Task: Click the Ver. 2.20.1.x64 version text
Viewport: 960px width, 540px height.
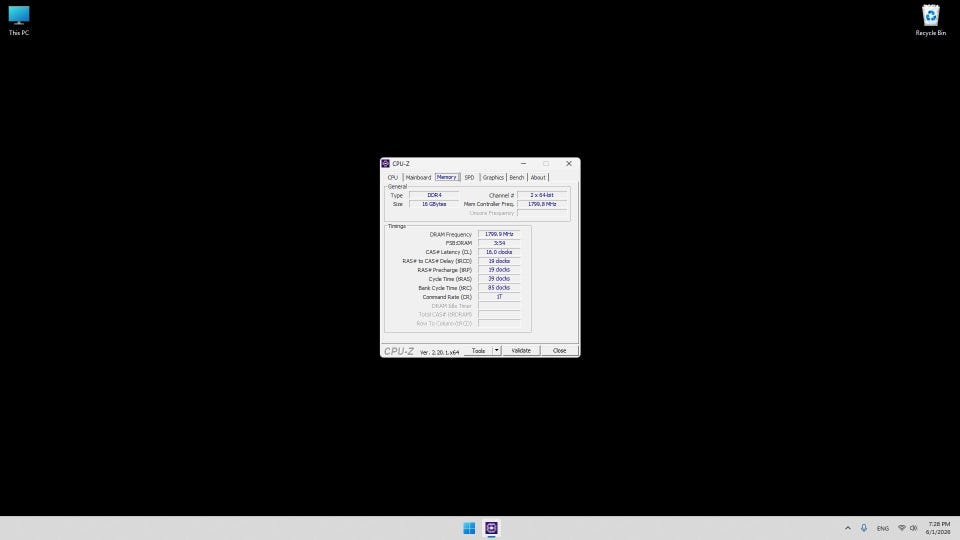Action: (439, 352)
